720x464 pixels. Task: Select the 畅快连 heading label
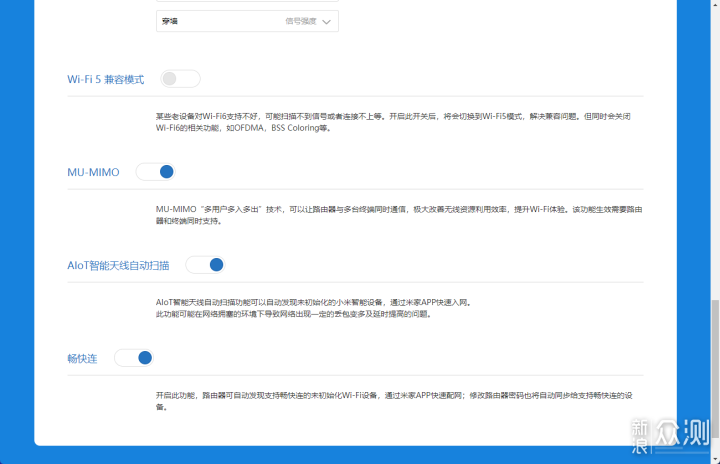82,358
